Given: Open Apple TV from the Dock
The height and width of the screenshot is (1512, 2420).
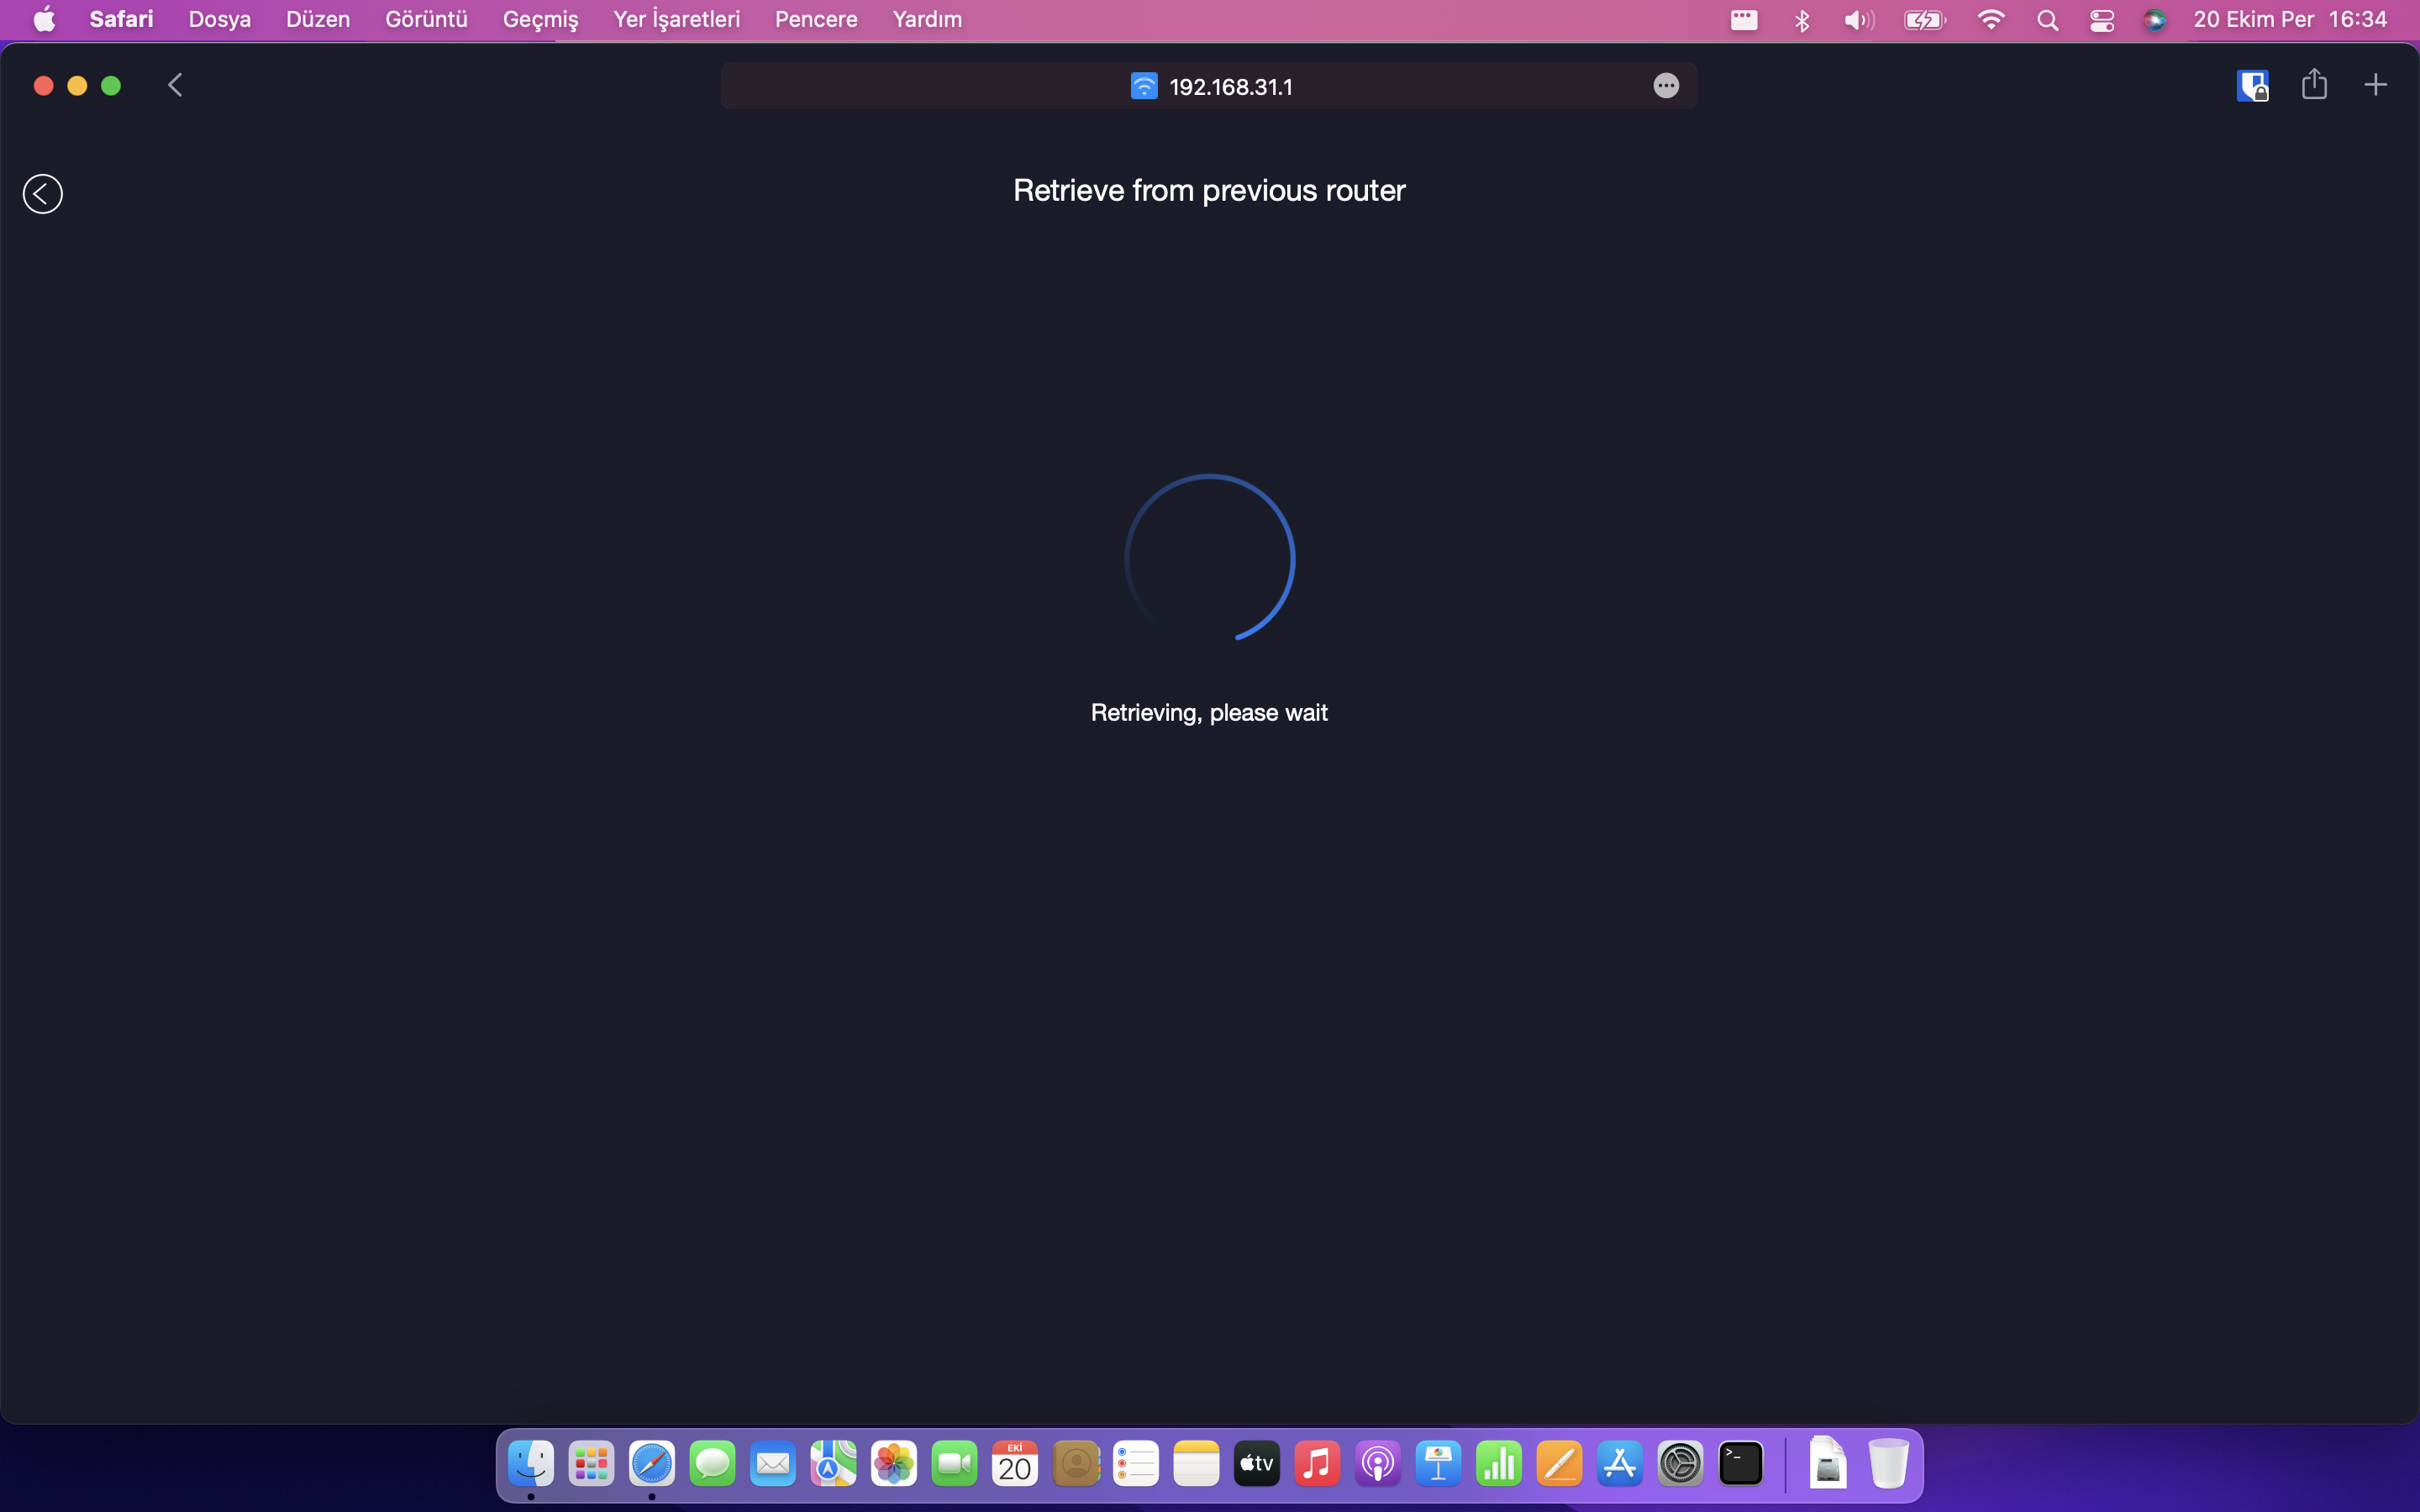Looking at the screenshot, I should [1257, 1464].
